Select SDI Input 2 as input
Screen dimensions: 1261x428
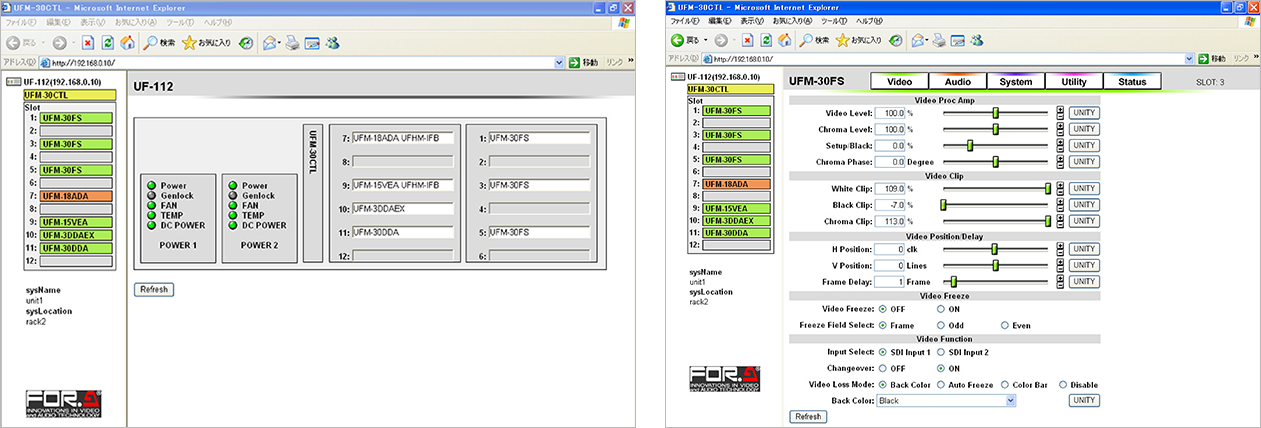[x=941, y=353]
